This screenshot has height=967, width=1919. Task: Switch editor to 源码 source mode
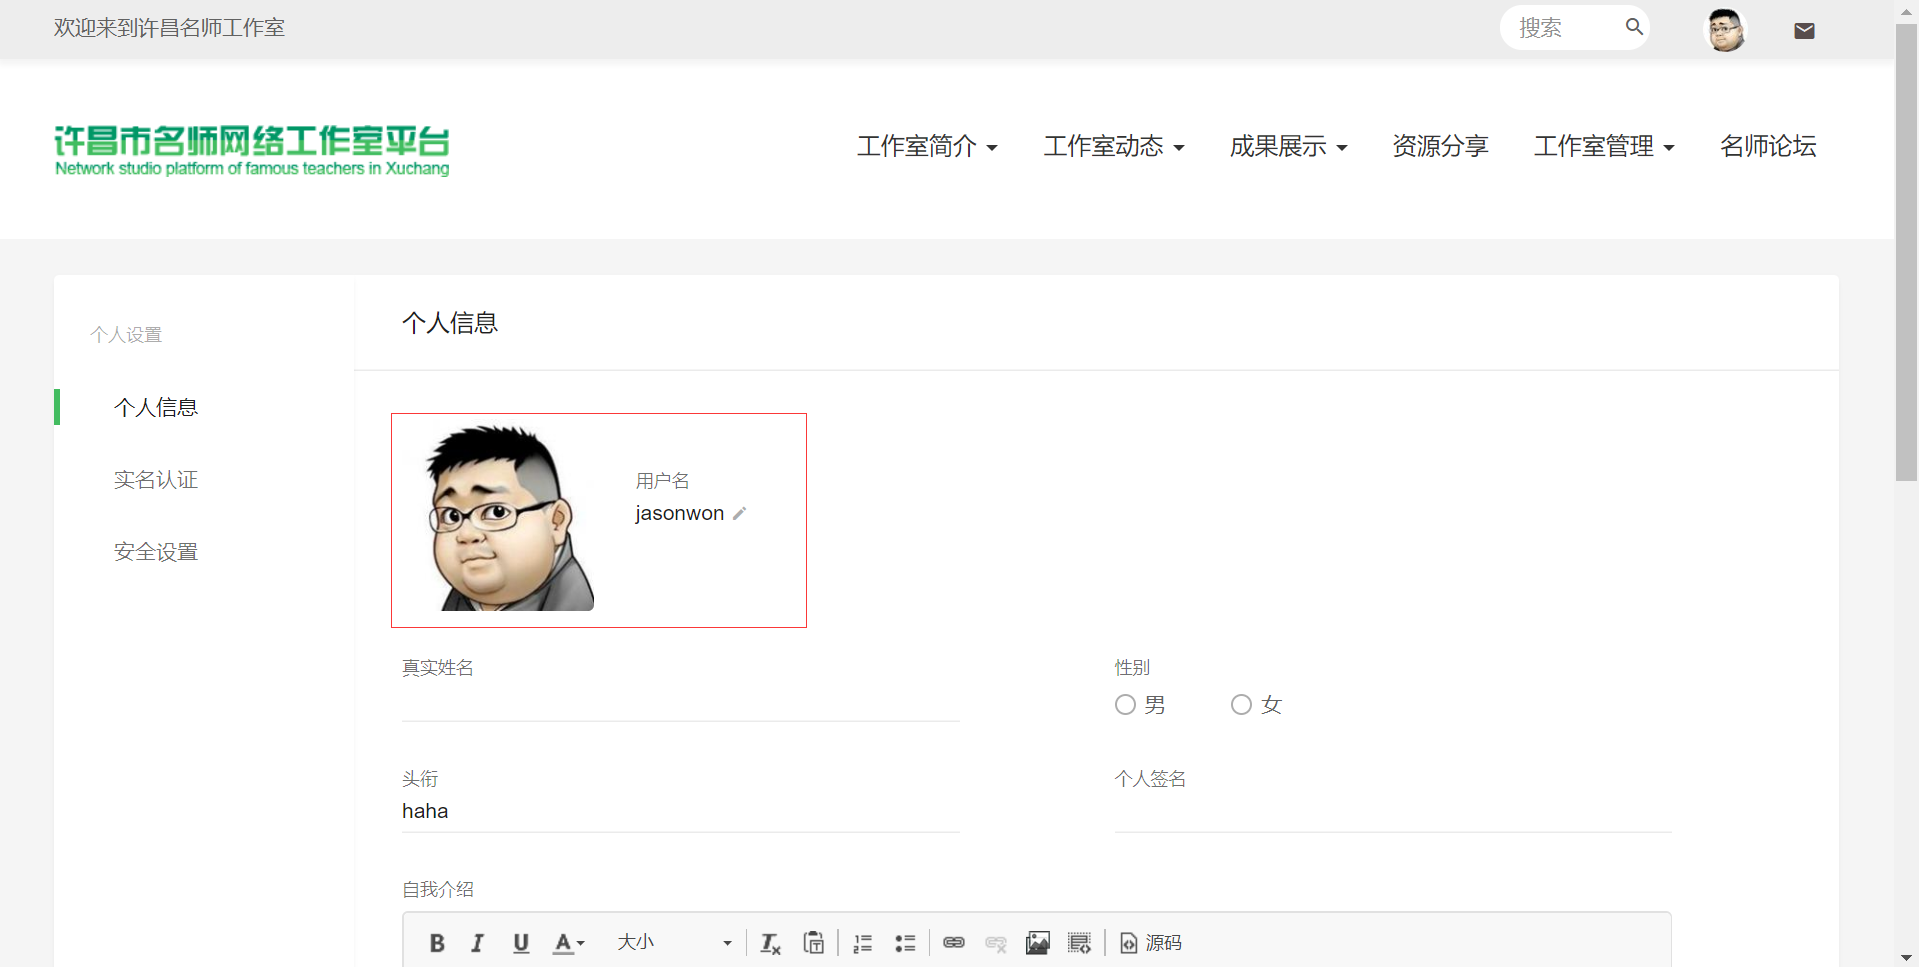1151,943
